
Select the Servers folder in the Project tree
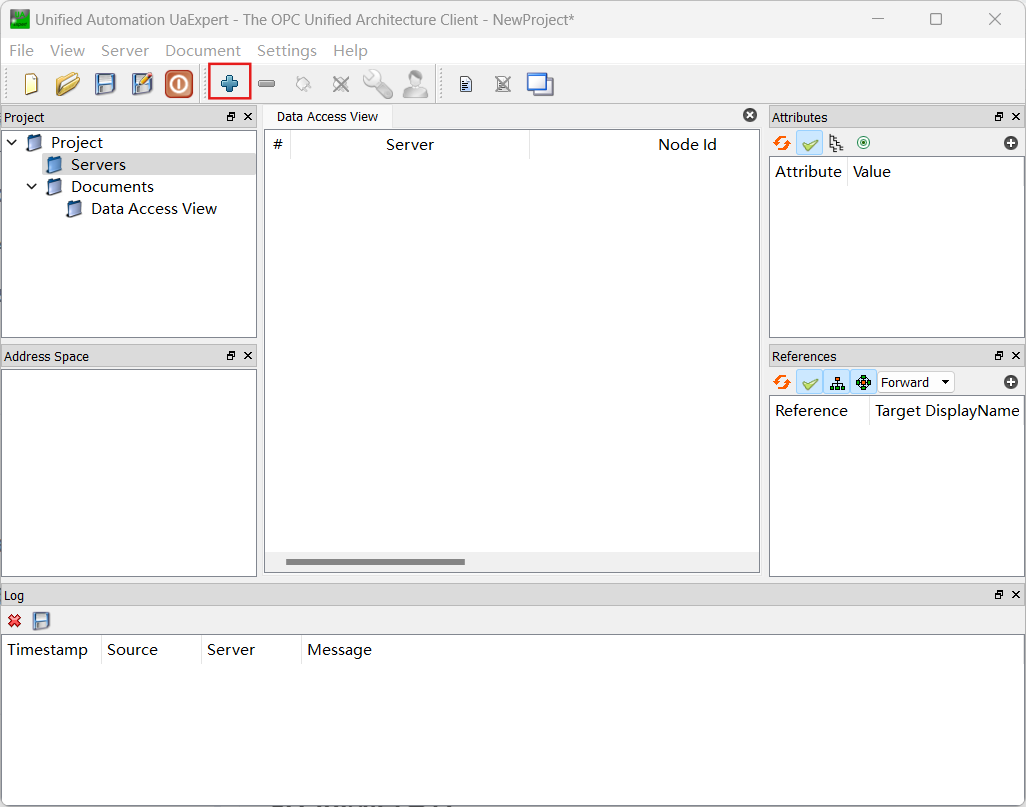click(98, 164)
